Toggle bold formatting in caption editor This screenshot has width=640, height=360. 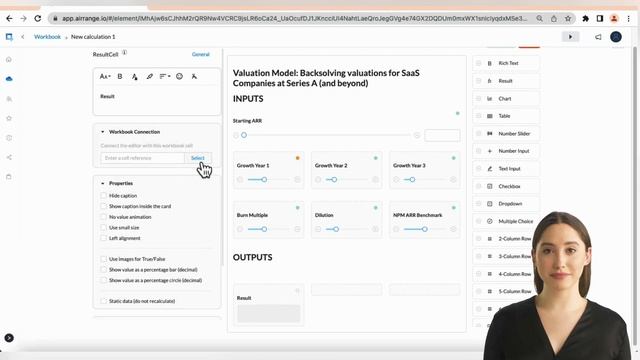120,76
